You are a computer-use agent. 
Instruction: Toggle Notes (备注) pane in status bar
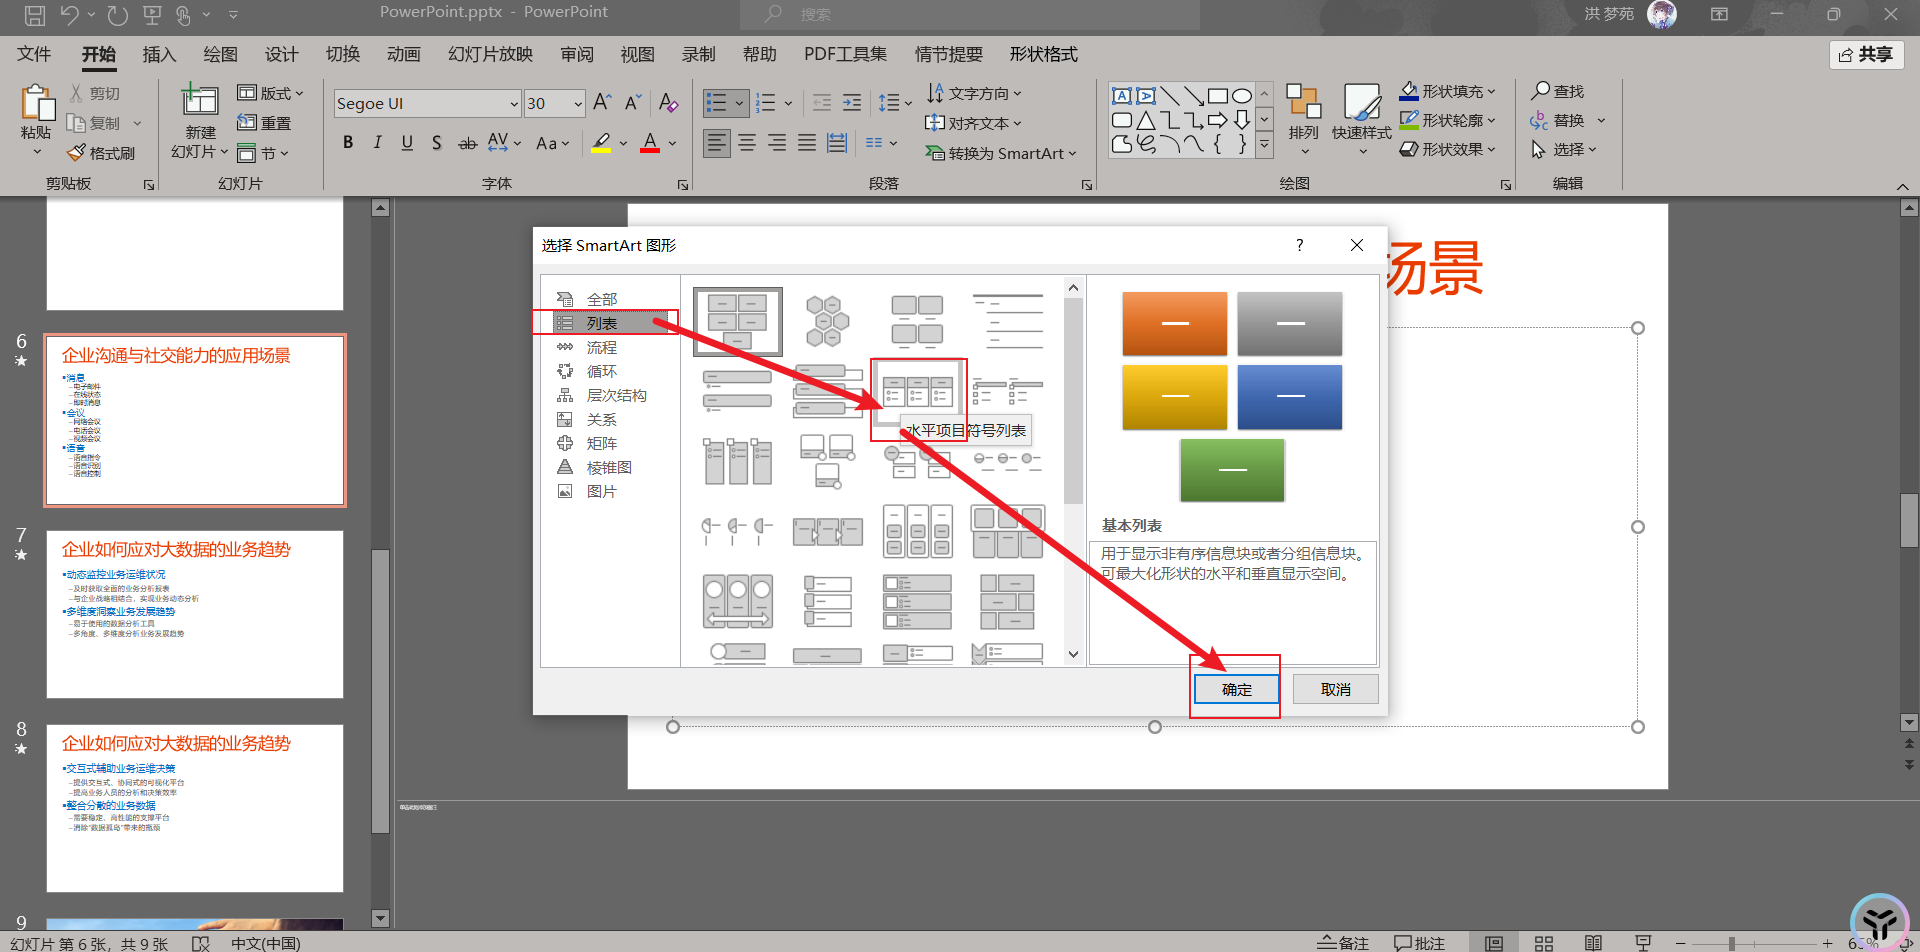click(x=1343, y=943)
